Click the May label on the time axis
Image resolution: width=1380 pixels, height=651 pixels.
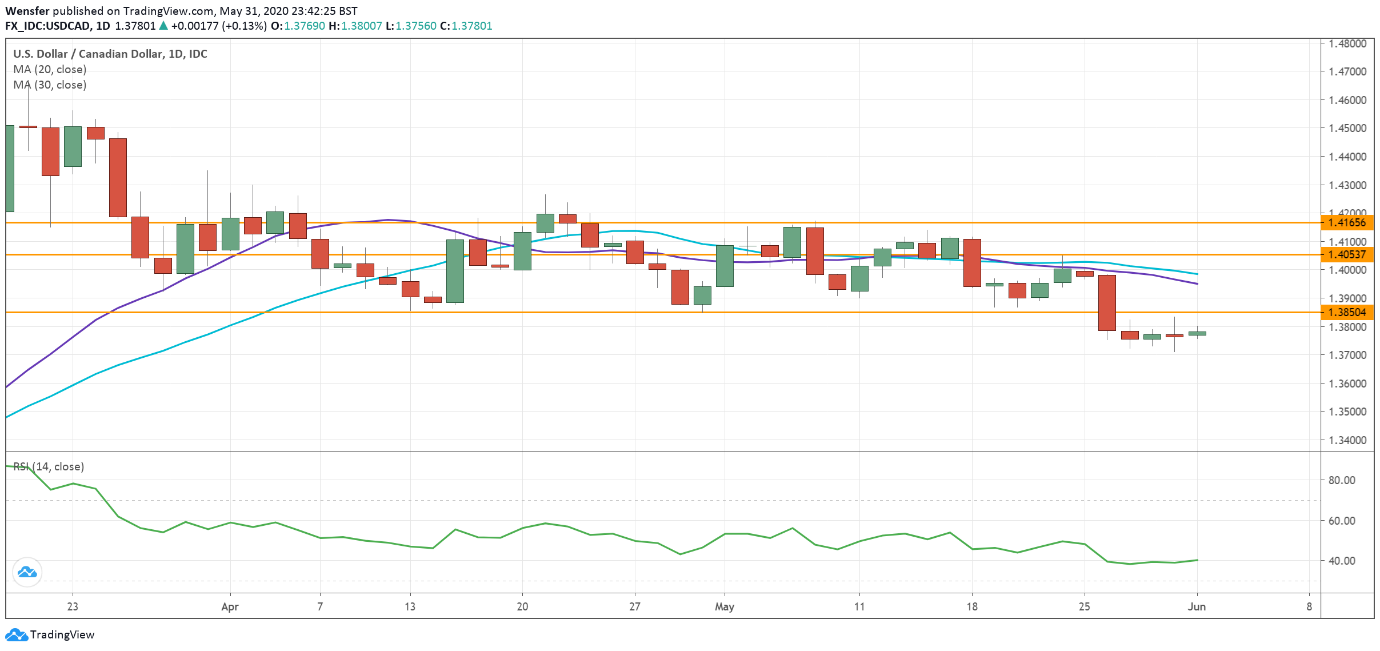tap(724, 605)
